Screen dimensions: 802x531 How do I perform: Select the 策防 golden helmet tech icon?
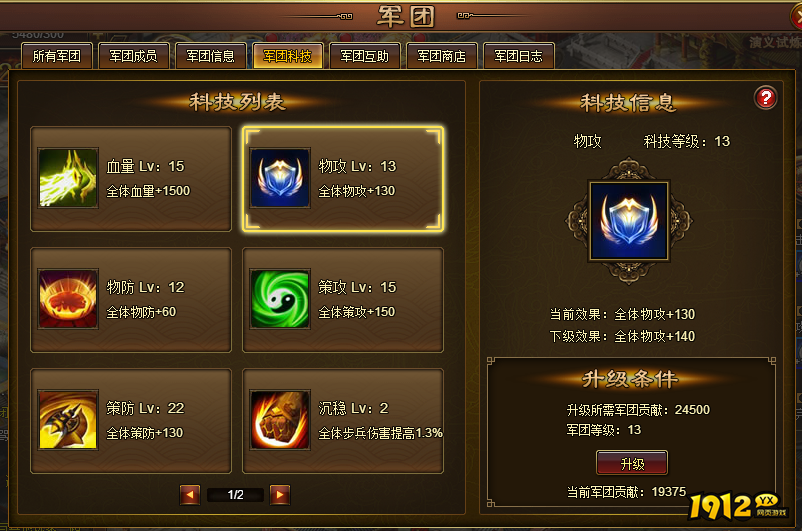tap(68, 420)
